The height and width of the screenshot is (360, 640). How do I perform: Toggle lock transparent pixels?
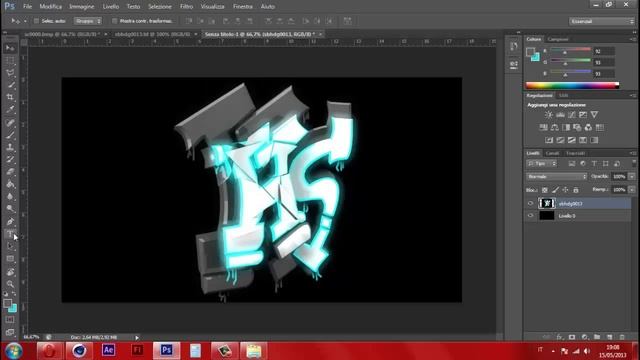tap(544, 190)
